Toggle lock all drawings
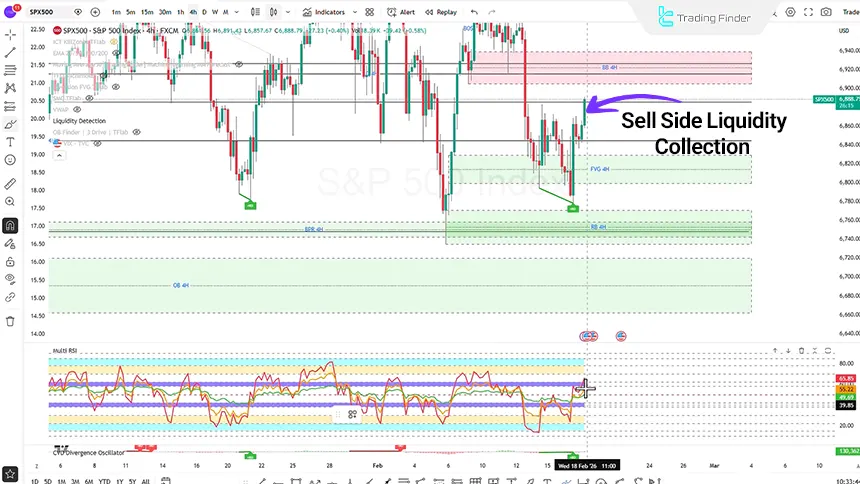The width and height of the screenshot is (860, 484). (10, 262)
